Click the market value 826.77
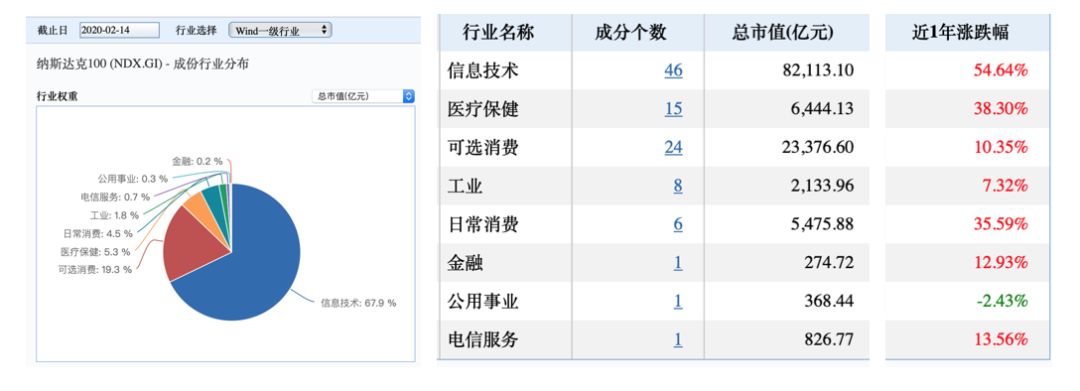1080x391 pixels. pos(829,340)
